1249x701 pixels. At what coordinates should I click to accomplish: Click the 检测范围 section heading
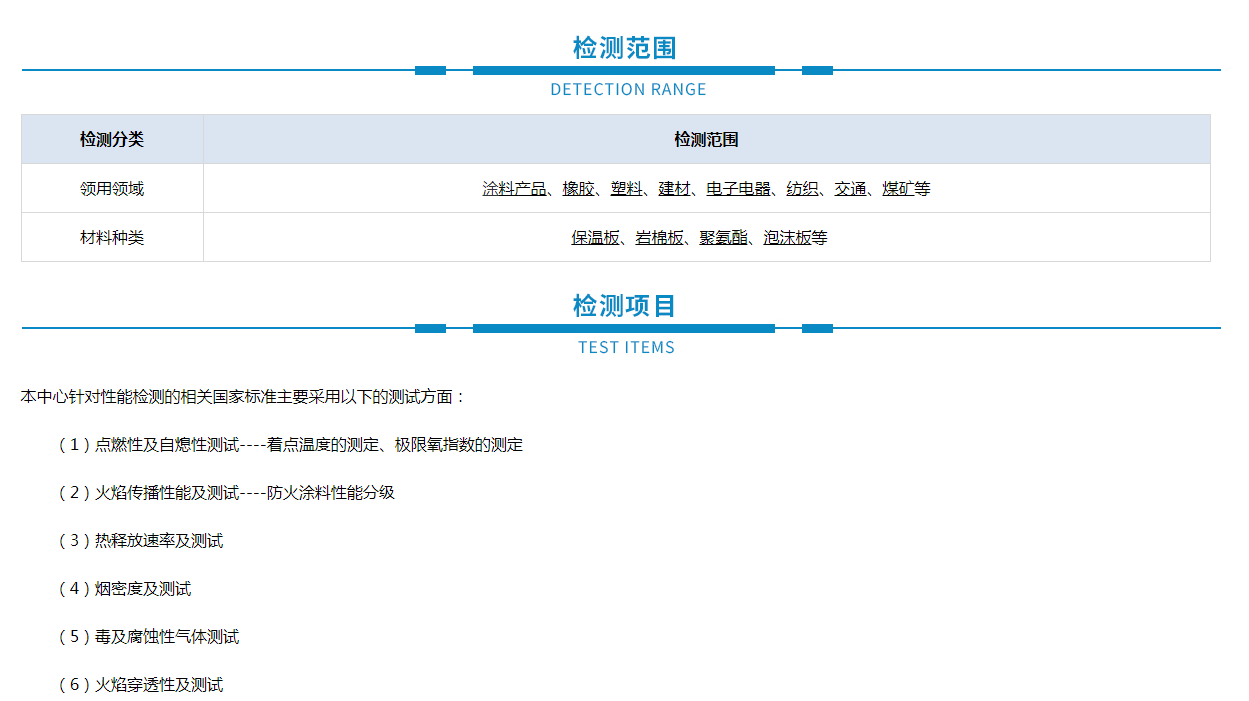point(624,47)
